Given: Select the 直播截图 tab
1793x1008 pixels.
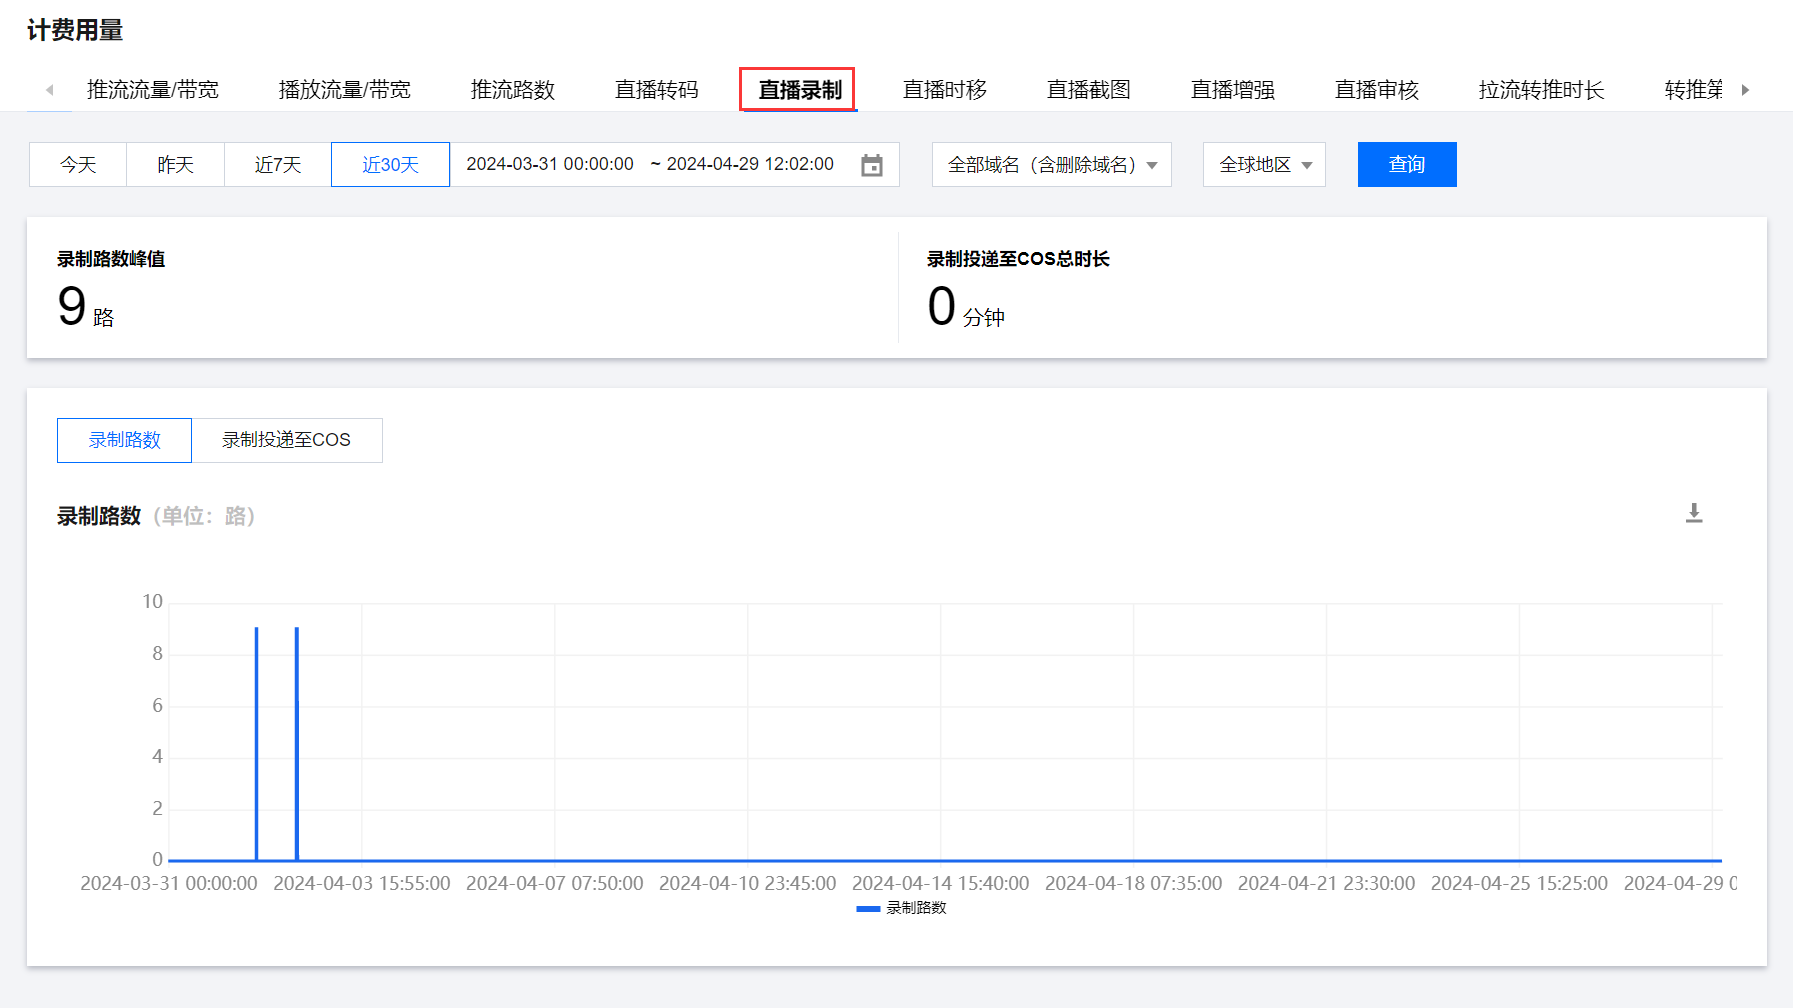Looking at the screenshot, I should (x=1088, y=90).
